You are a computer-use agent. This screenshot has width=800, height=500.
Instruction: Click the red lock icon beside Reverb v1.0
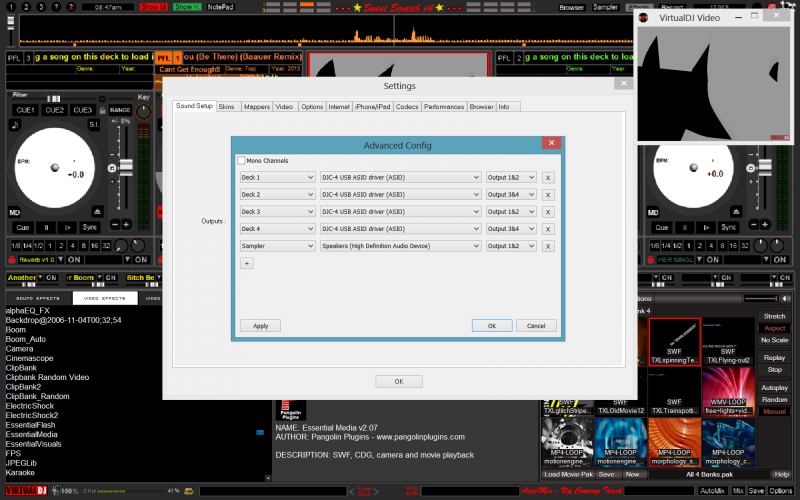[x=12, y=260]
